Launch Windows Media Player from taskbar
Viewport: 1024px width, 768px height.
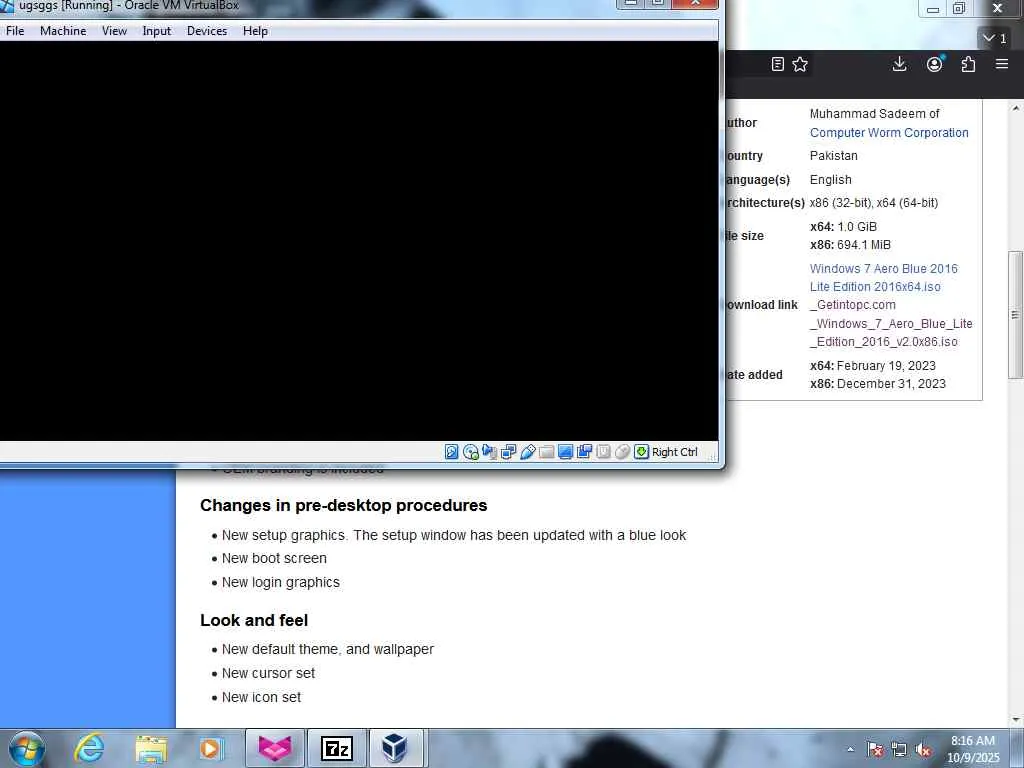coord(212,748)
